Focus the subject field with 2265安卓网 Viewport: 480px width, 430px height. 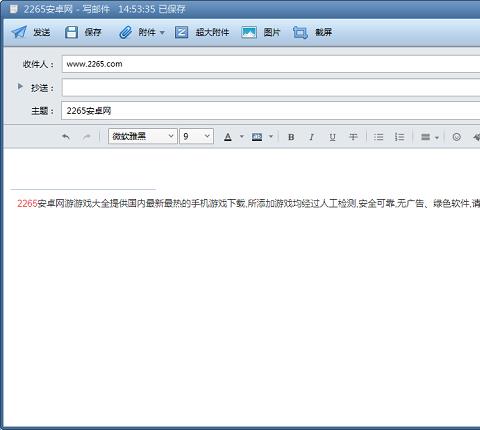(271, 111)
